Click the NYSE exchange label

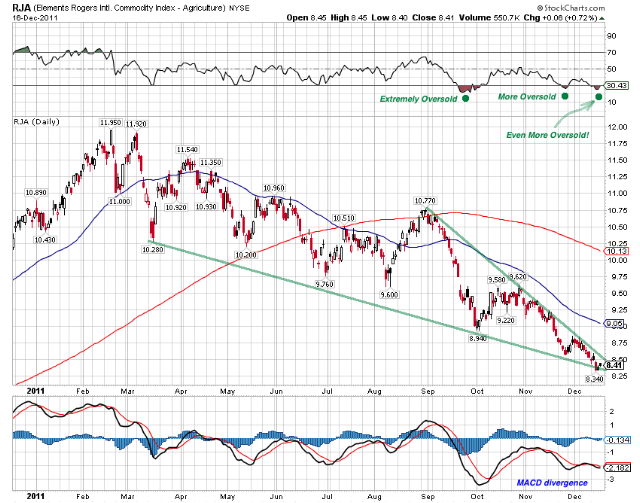click(x=239, y=8)
